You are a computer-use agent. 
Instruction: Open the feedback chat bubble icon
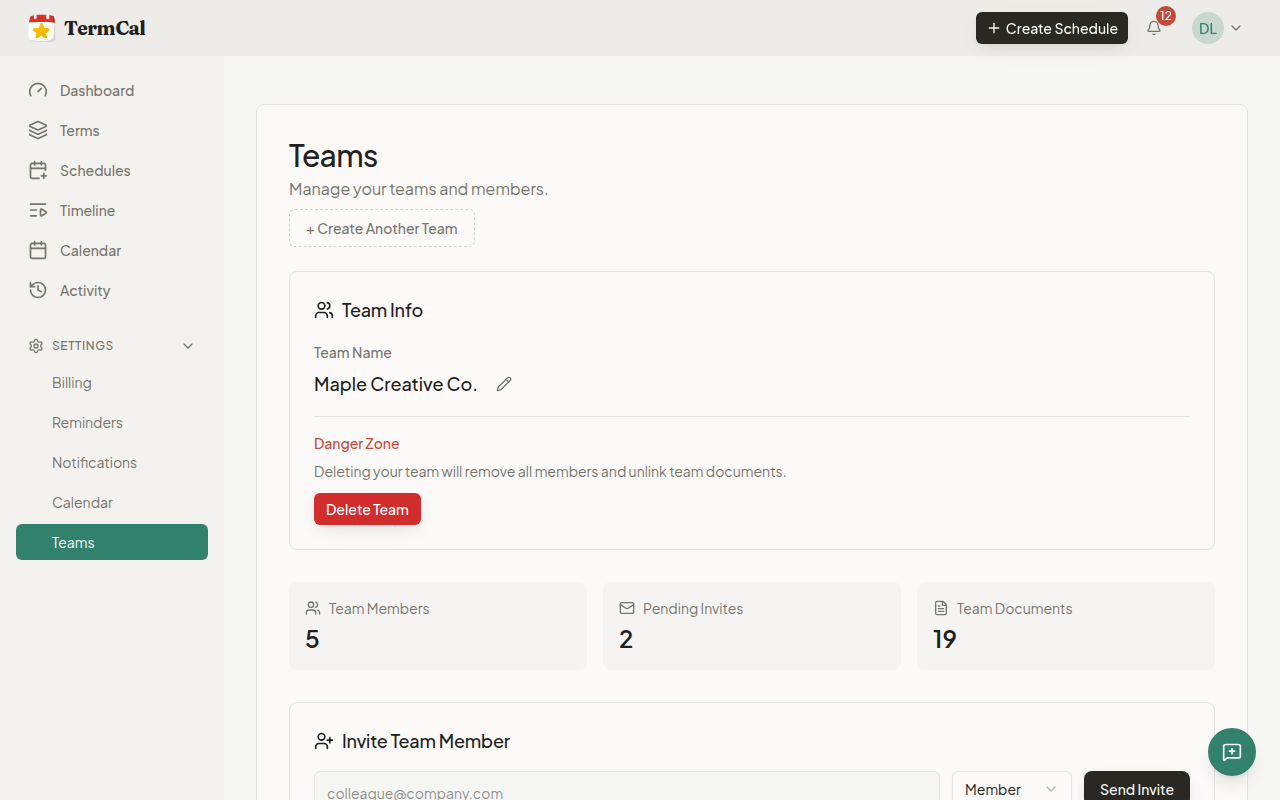(x=1231, y=752)
